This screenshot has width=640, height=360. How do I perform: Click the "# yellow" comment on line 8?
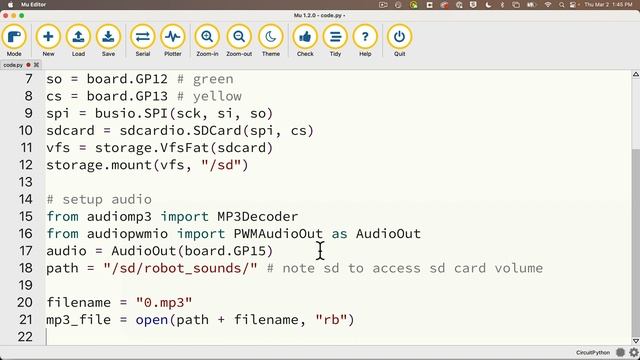coord(209,96)
